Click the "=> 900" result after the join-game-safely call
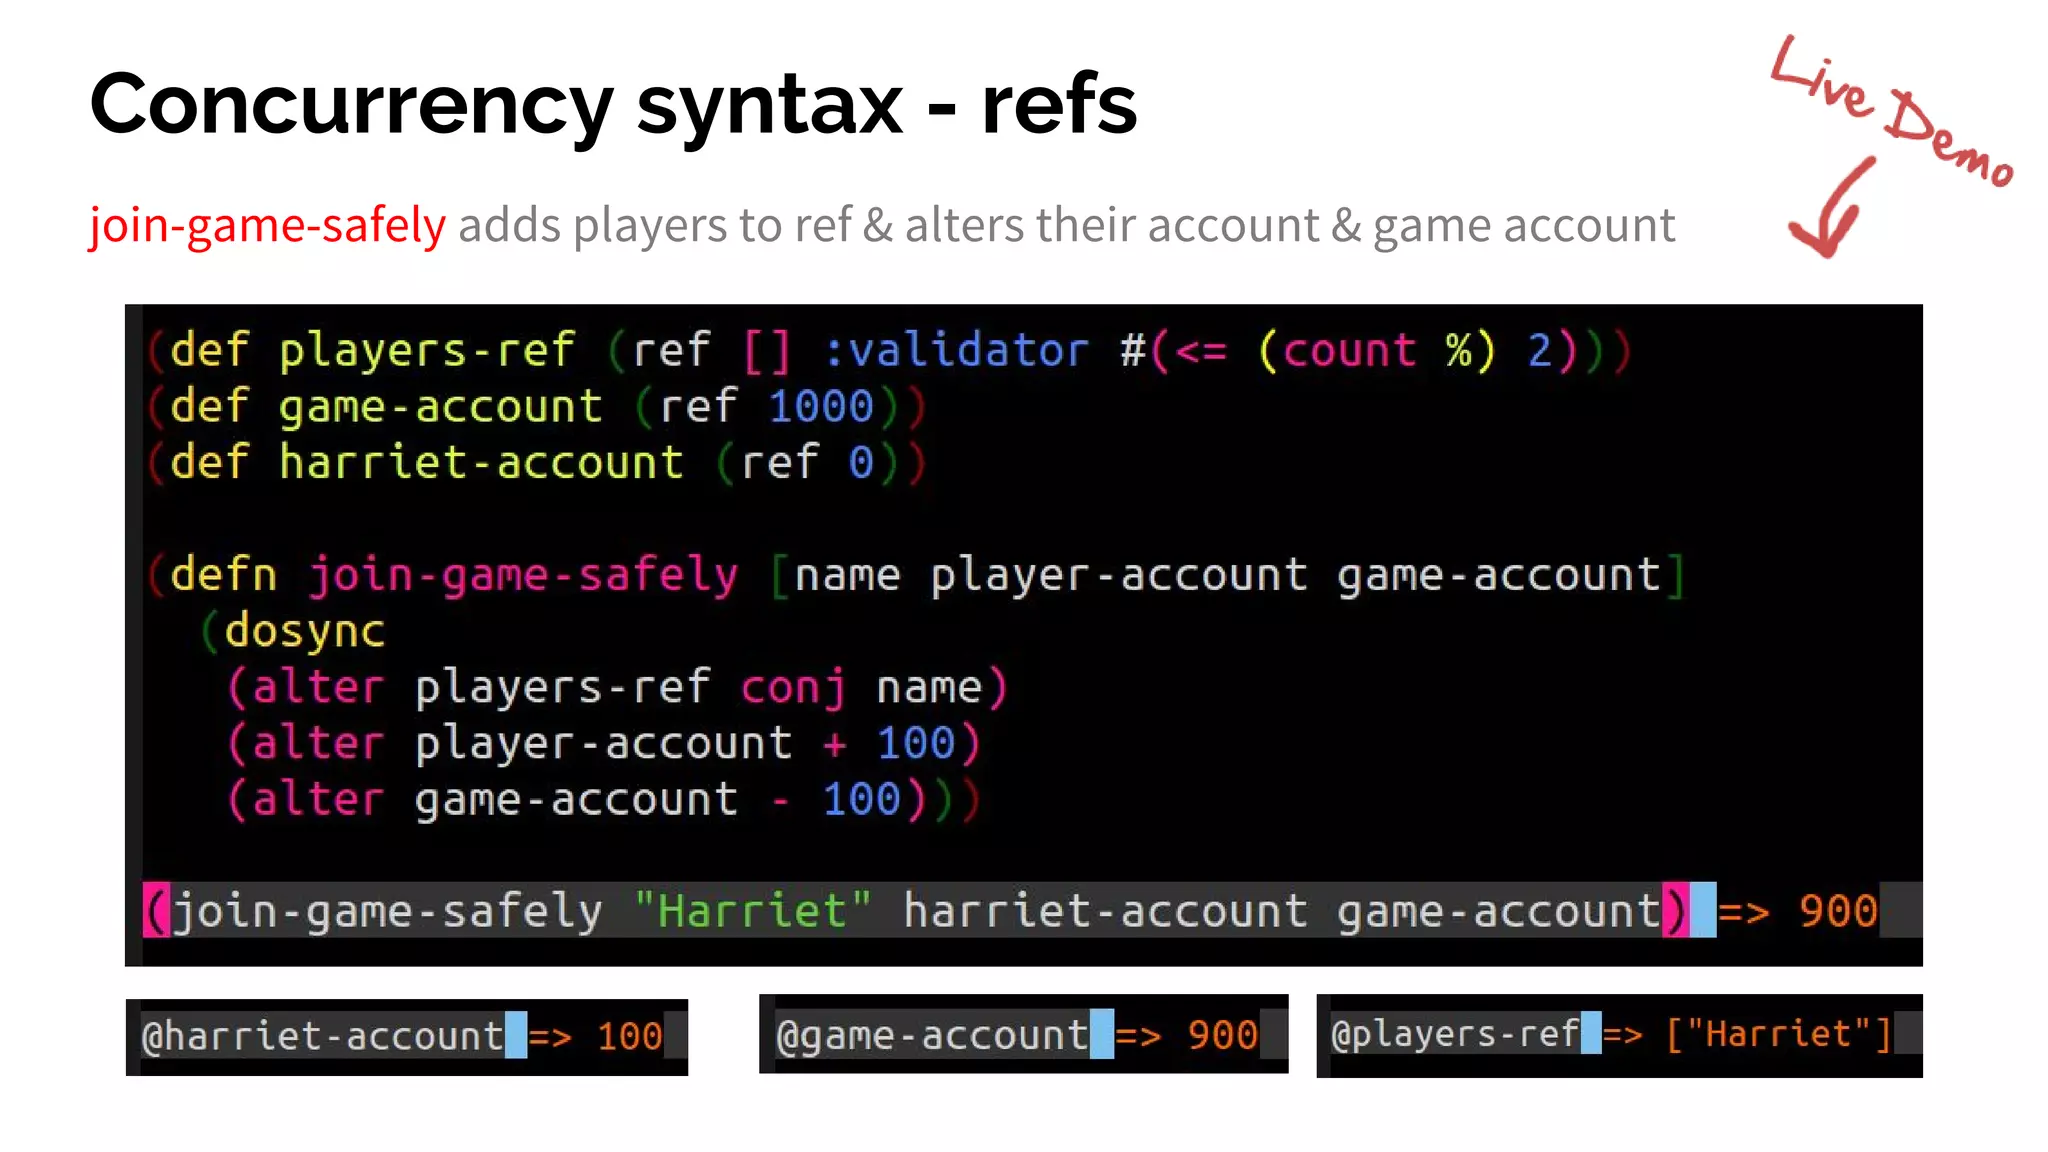The width and height of the screenshot is (2048, 1152). [x=1798, y=911]
